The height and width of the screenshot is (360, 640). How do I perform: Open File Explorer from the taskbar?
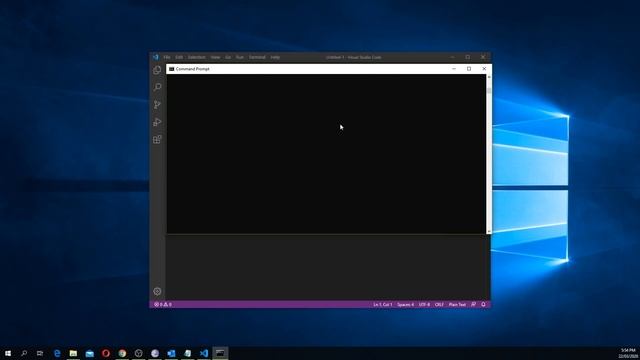point(73,353)
